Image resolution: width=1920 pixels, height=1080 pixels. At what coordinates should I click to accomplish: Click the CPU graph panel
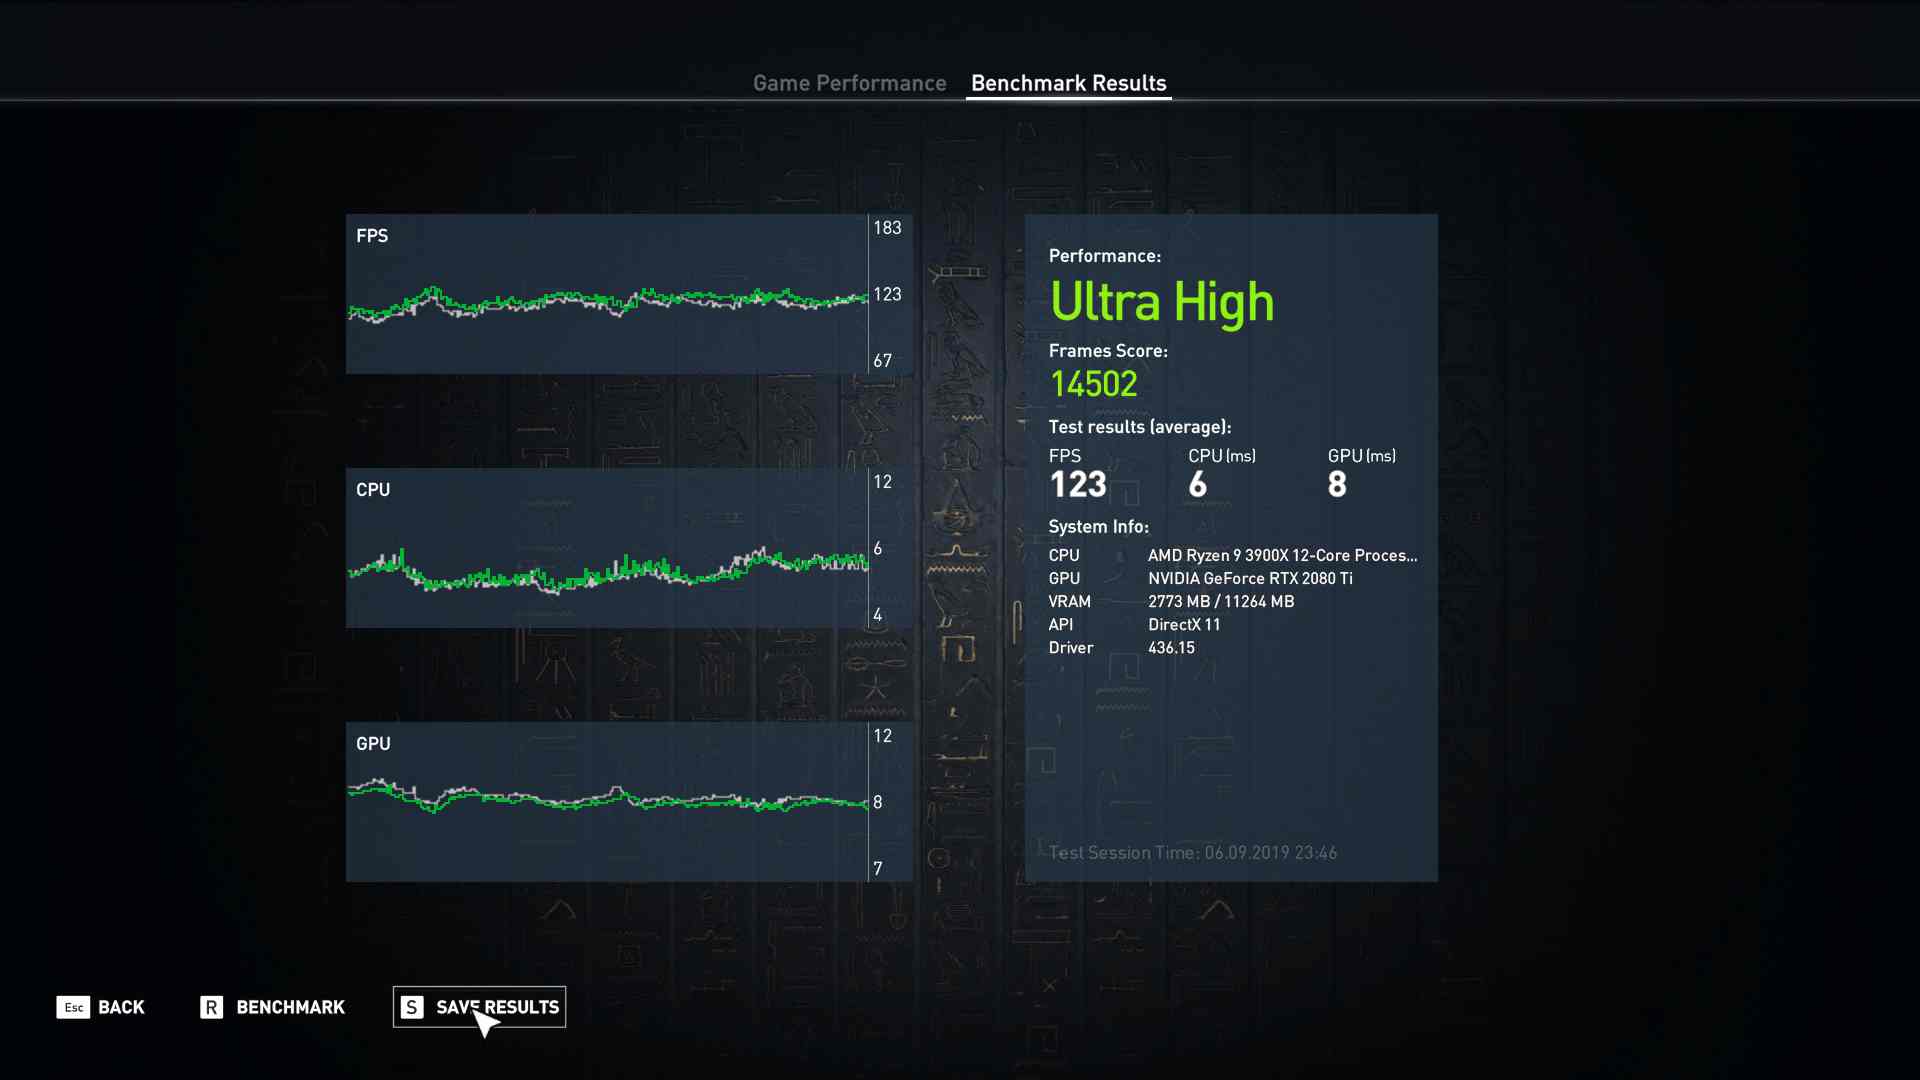point(606,548)
